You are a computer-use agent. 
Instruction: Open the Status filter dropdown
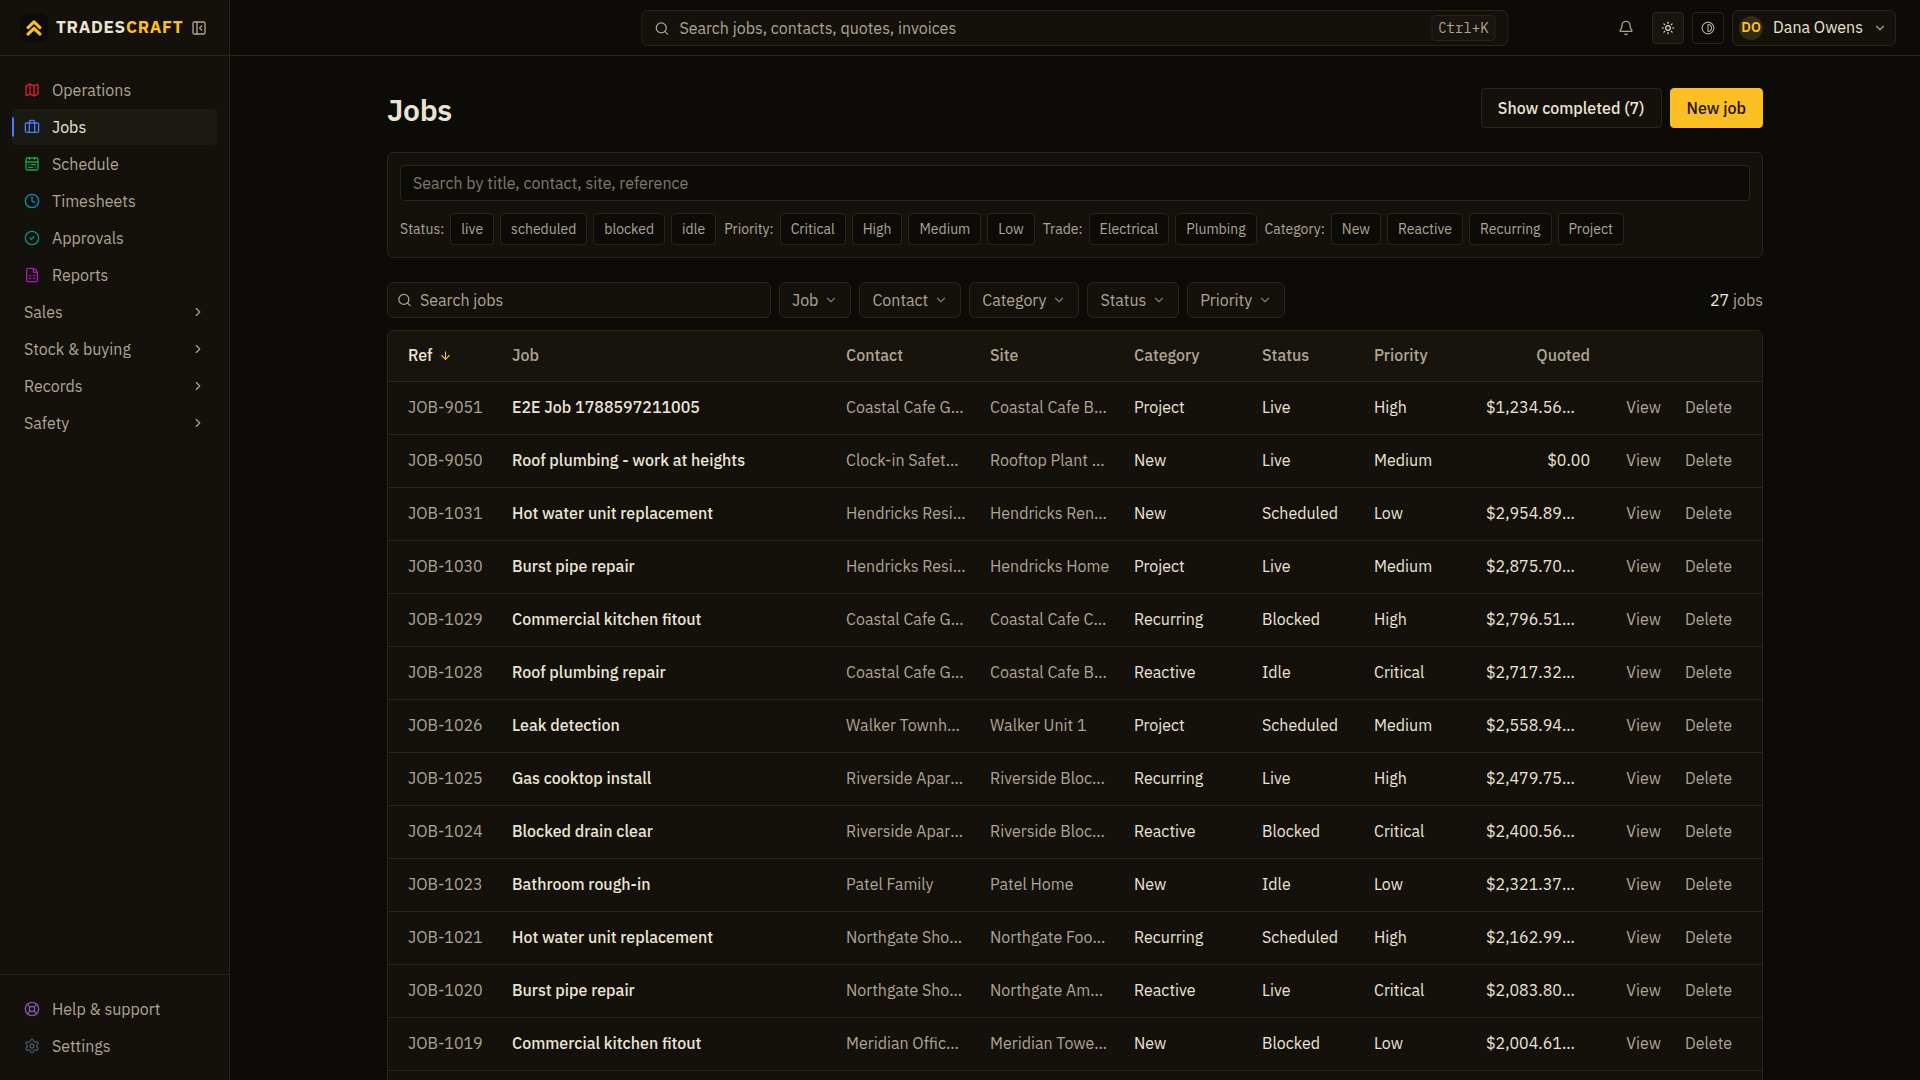(x=1132, y=300)
